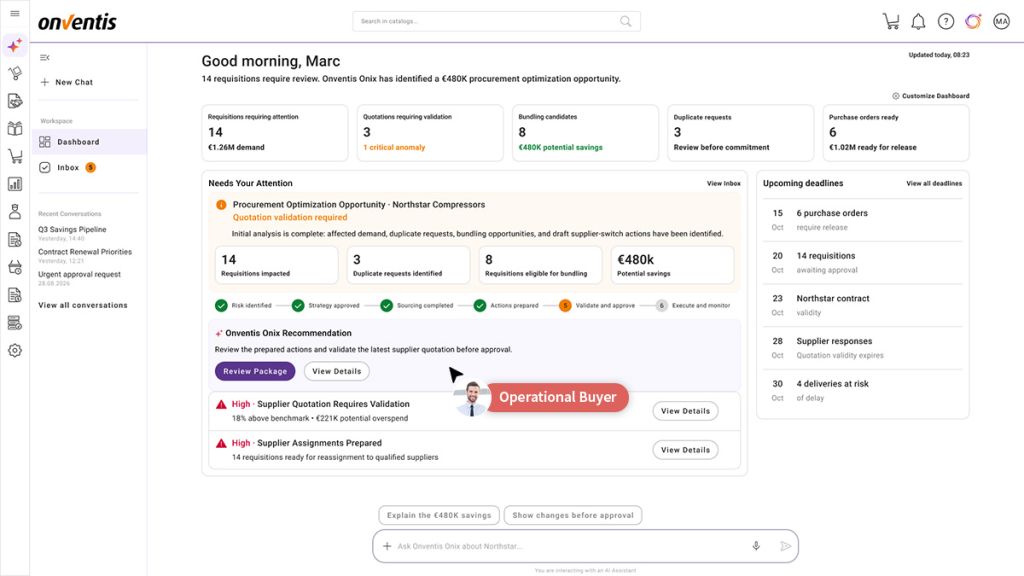Select Dashboard in Workspace menu
The image size is (1024, 576).
(x=89, y=142)
